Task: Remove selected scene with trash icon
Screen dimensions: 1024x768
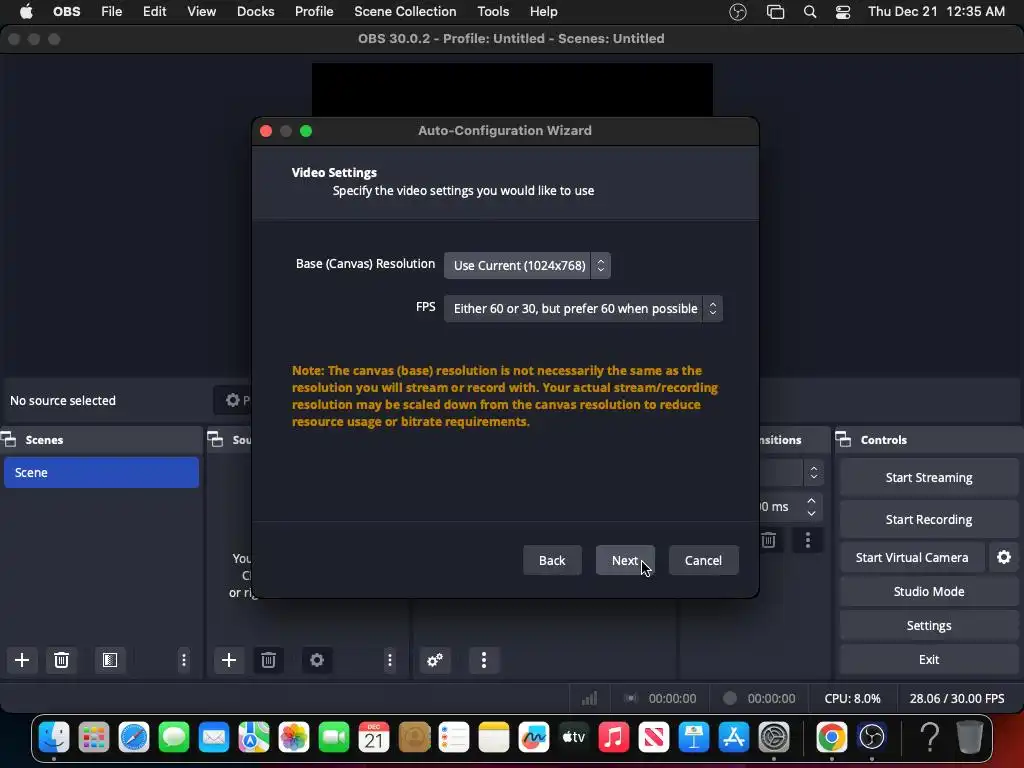Action: tap(61, 660)
